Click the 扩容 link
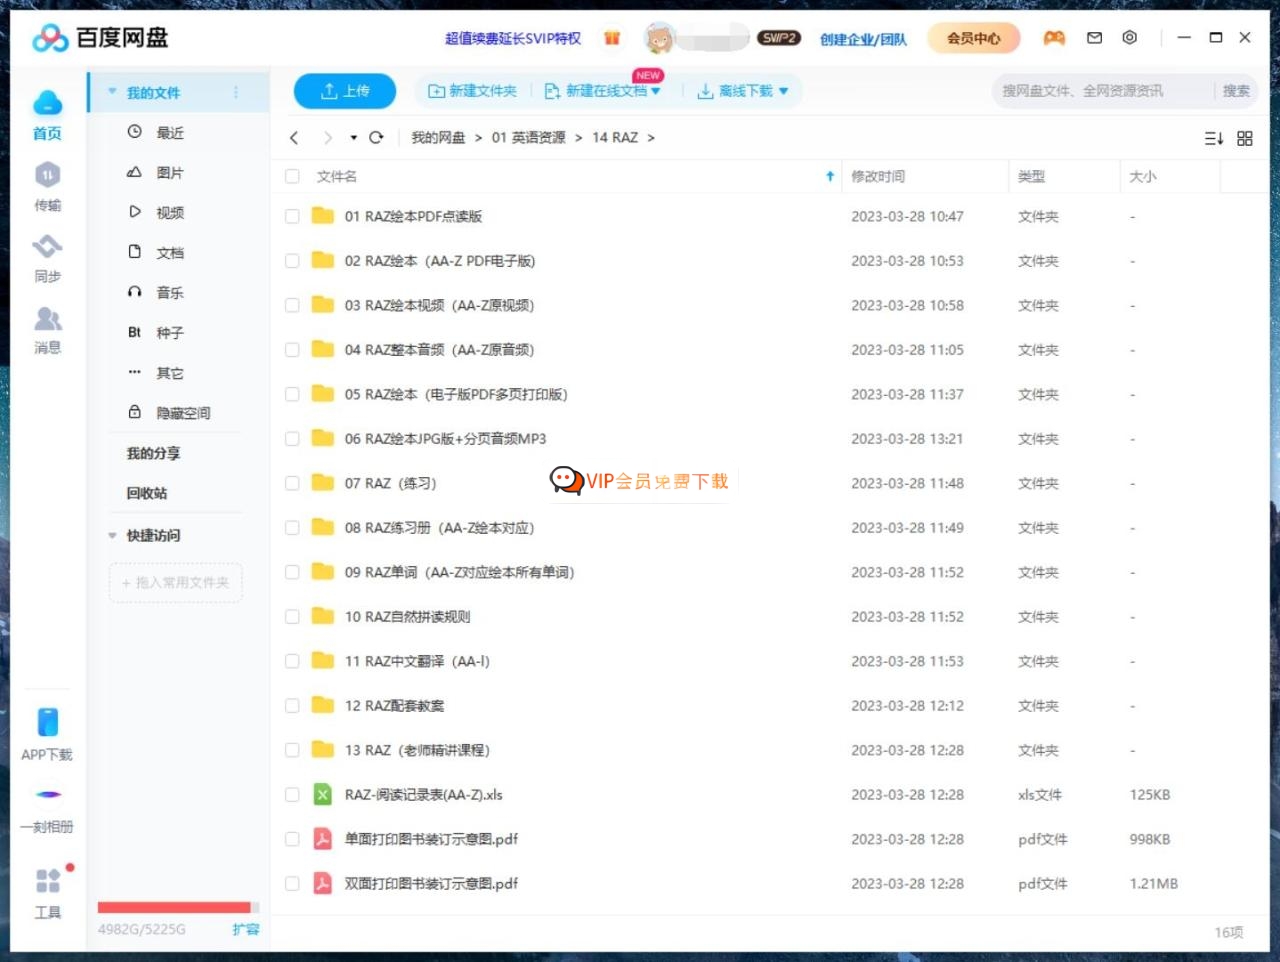 pos(246,929)
